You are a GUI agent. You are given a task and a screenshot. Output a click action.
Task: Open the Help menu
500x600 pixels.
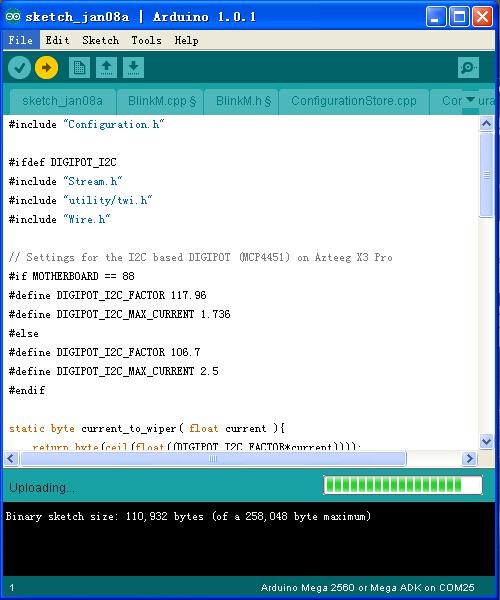pos(186,40)
